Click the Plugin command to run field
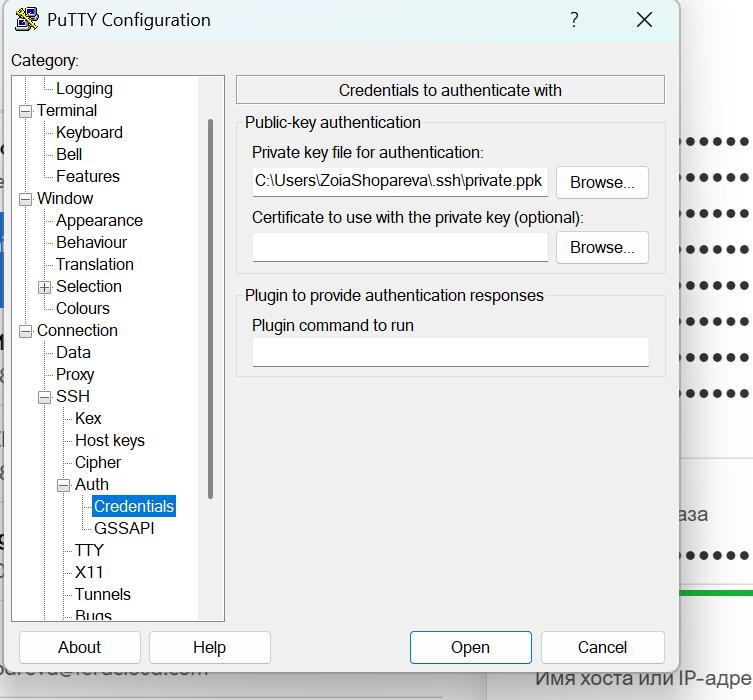 [450, 352]
